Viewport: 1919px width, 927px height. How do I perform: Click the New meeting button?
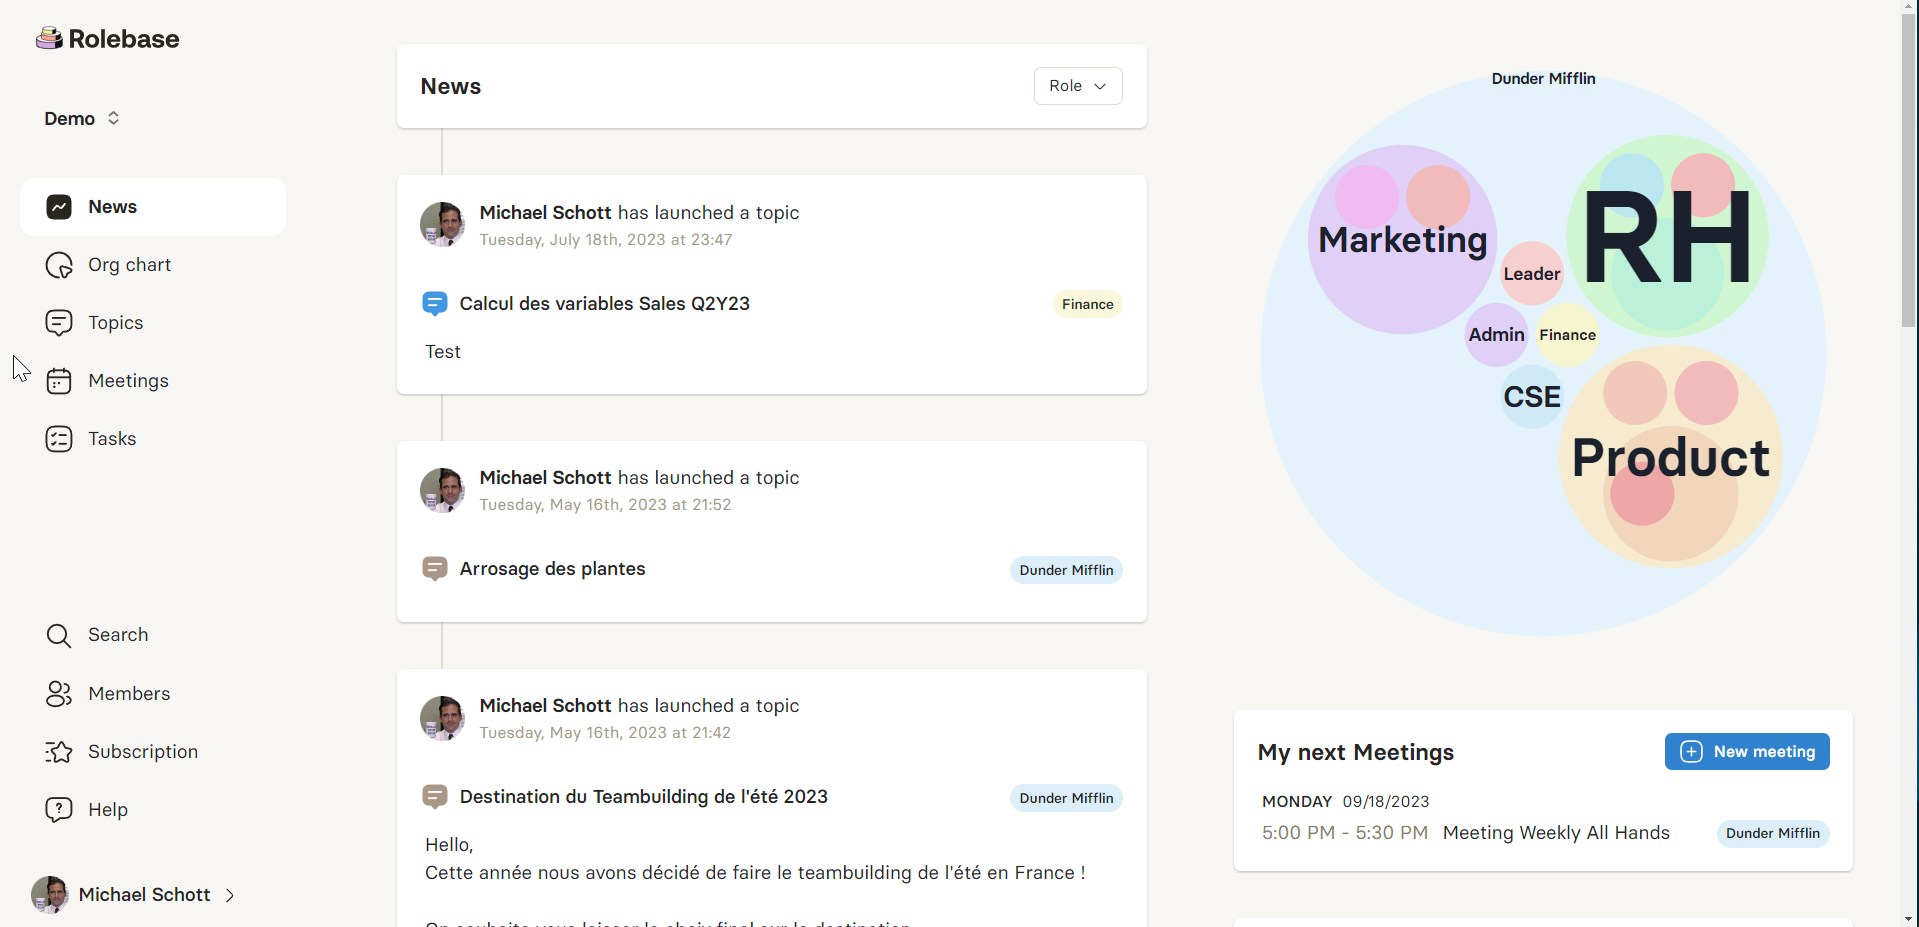point(1746,751)
